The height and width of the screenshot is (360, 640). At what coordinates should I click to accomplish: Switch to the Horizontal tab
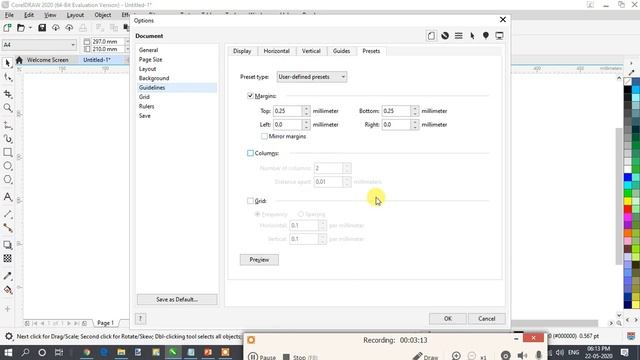click(276, 51)
